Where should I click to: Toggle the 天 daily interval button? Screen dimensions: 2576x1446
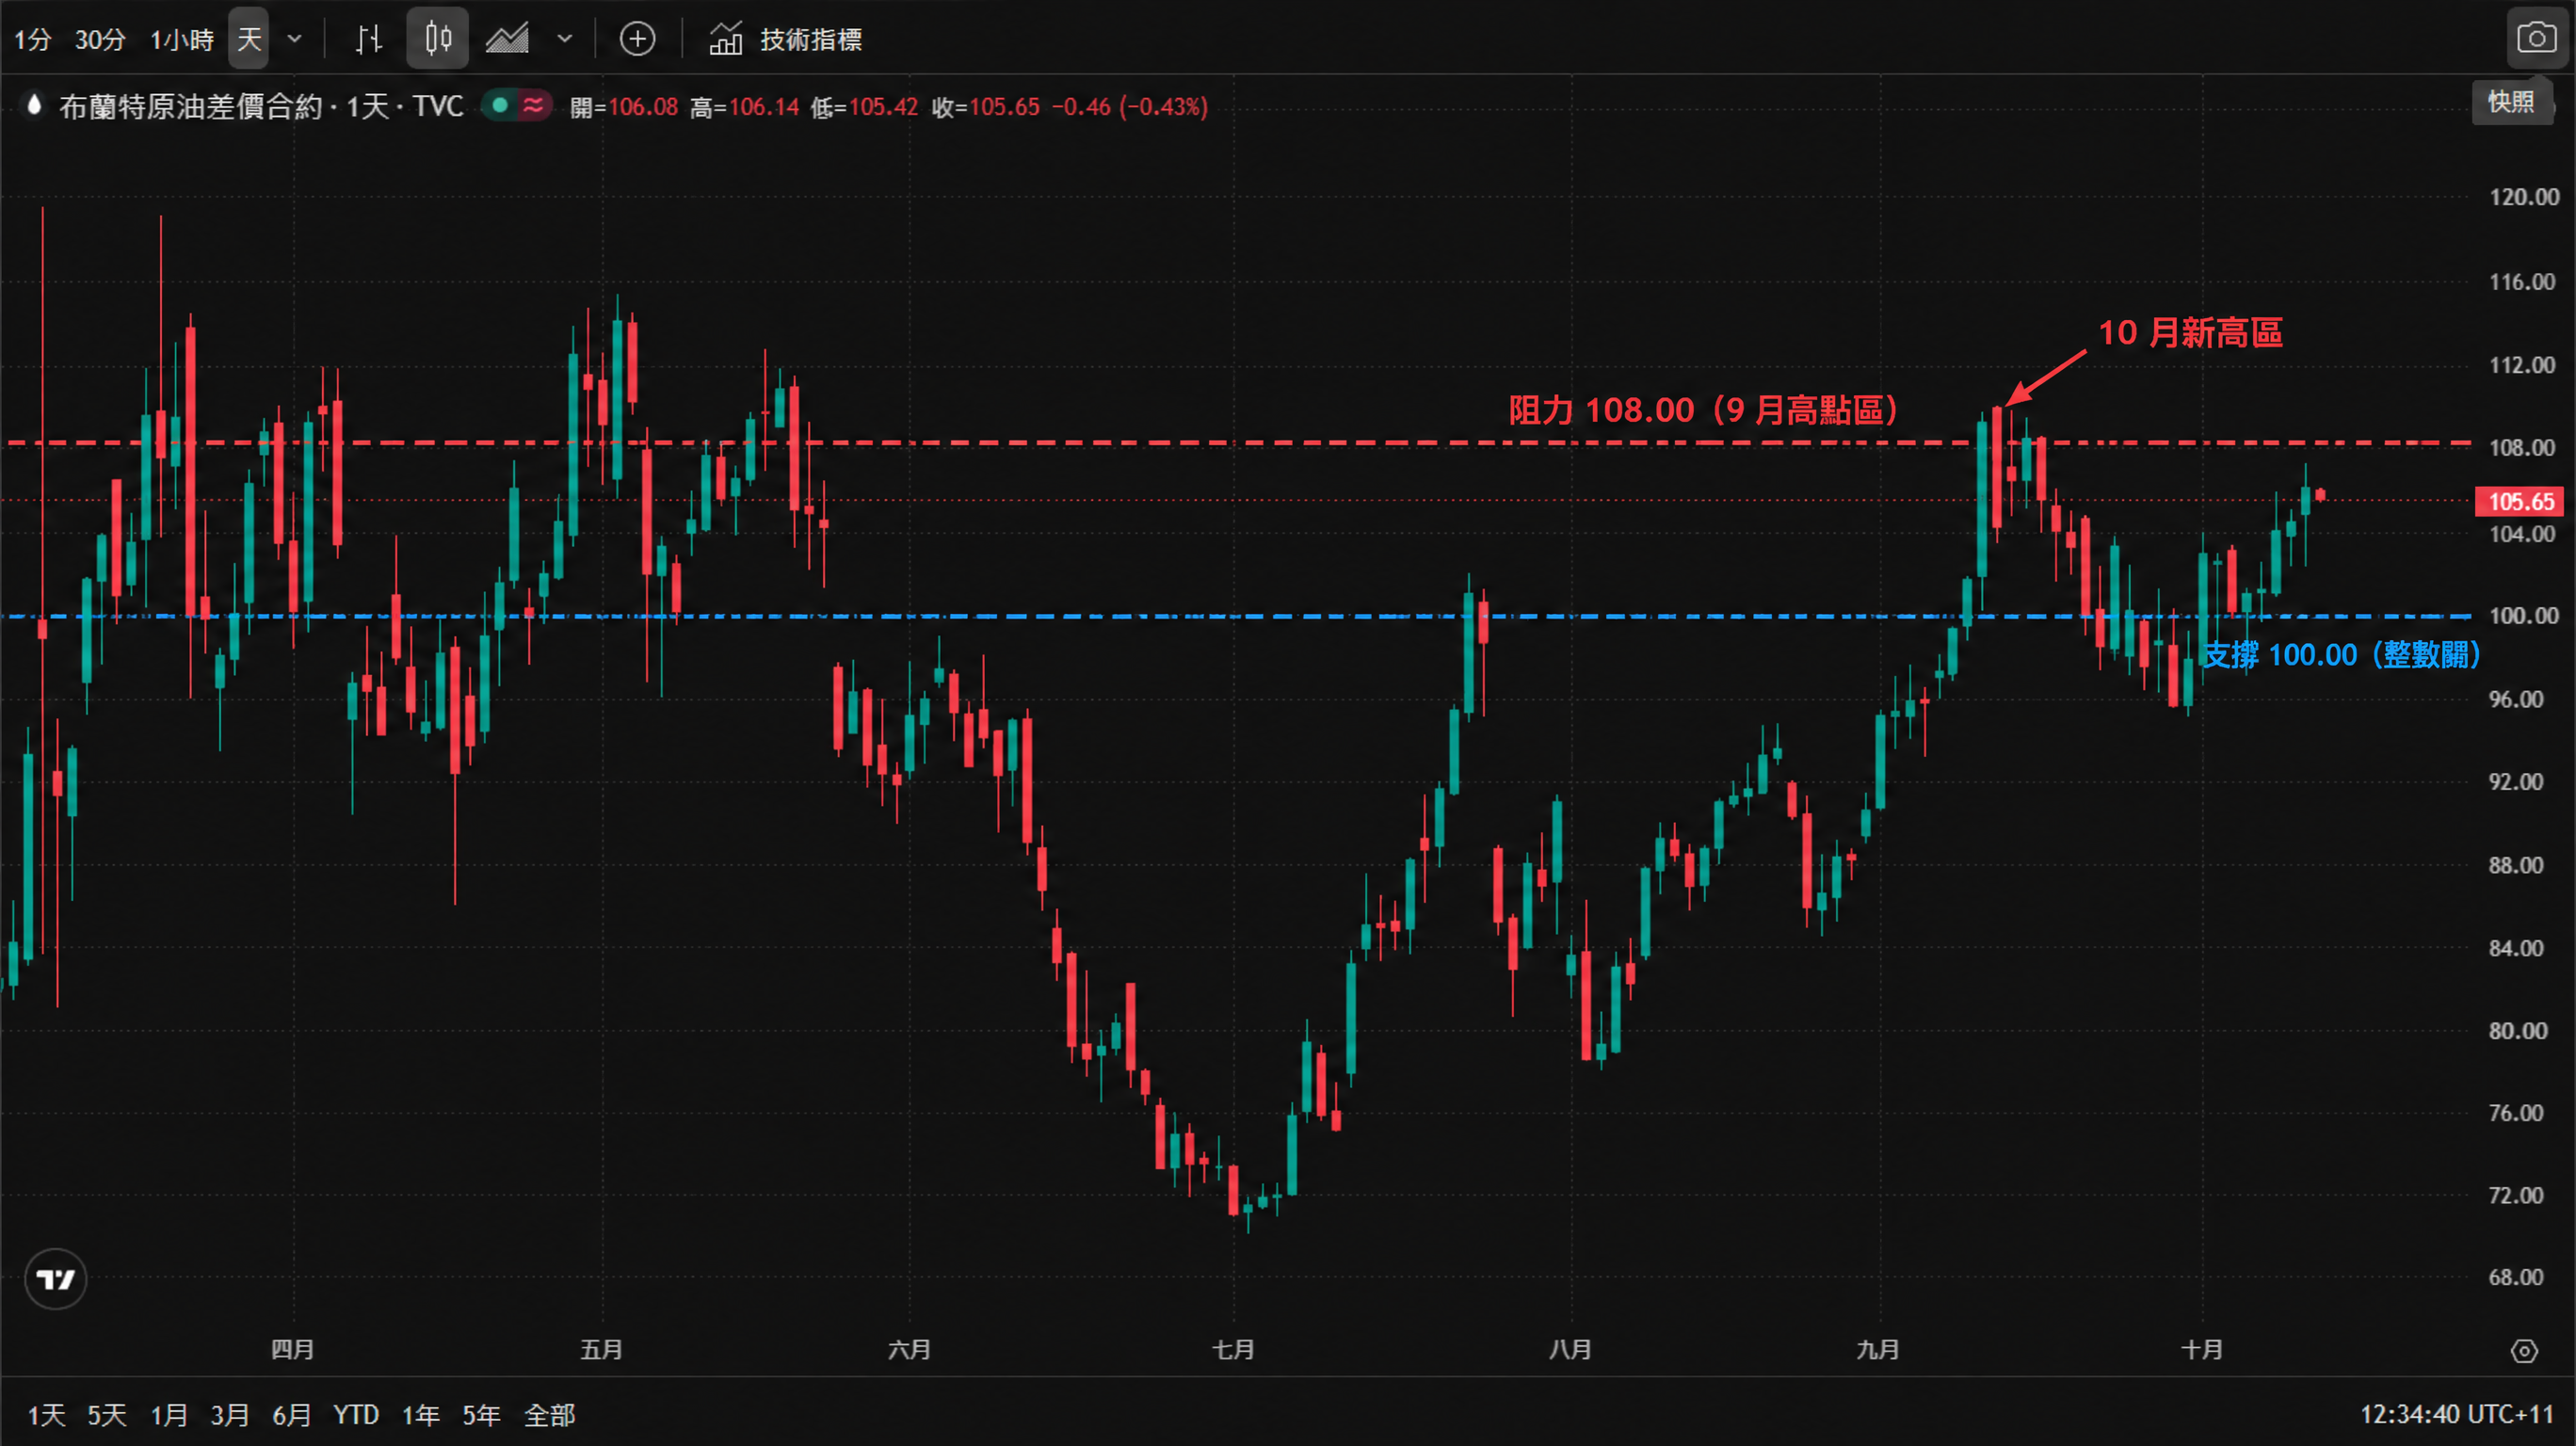249,39
